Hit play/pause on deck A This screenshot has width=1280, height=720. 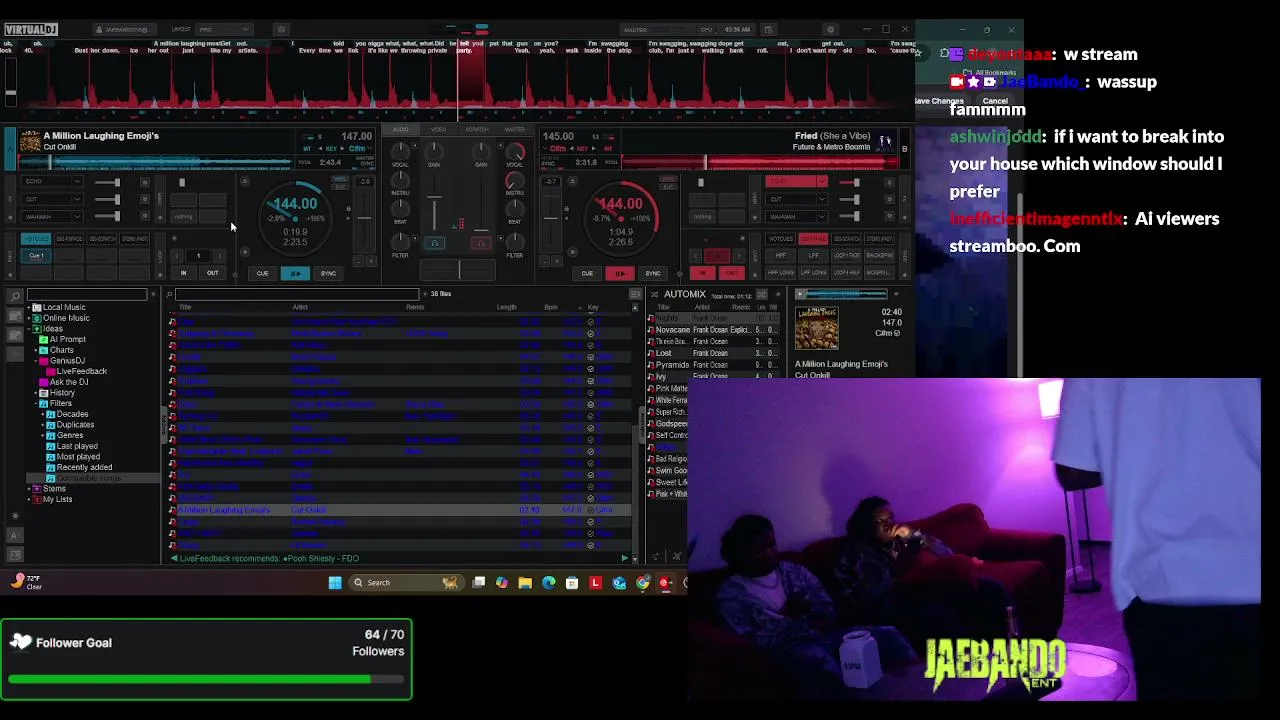[295, 273]
